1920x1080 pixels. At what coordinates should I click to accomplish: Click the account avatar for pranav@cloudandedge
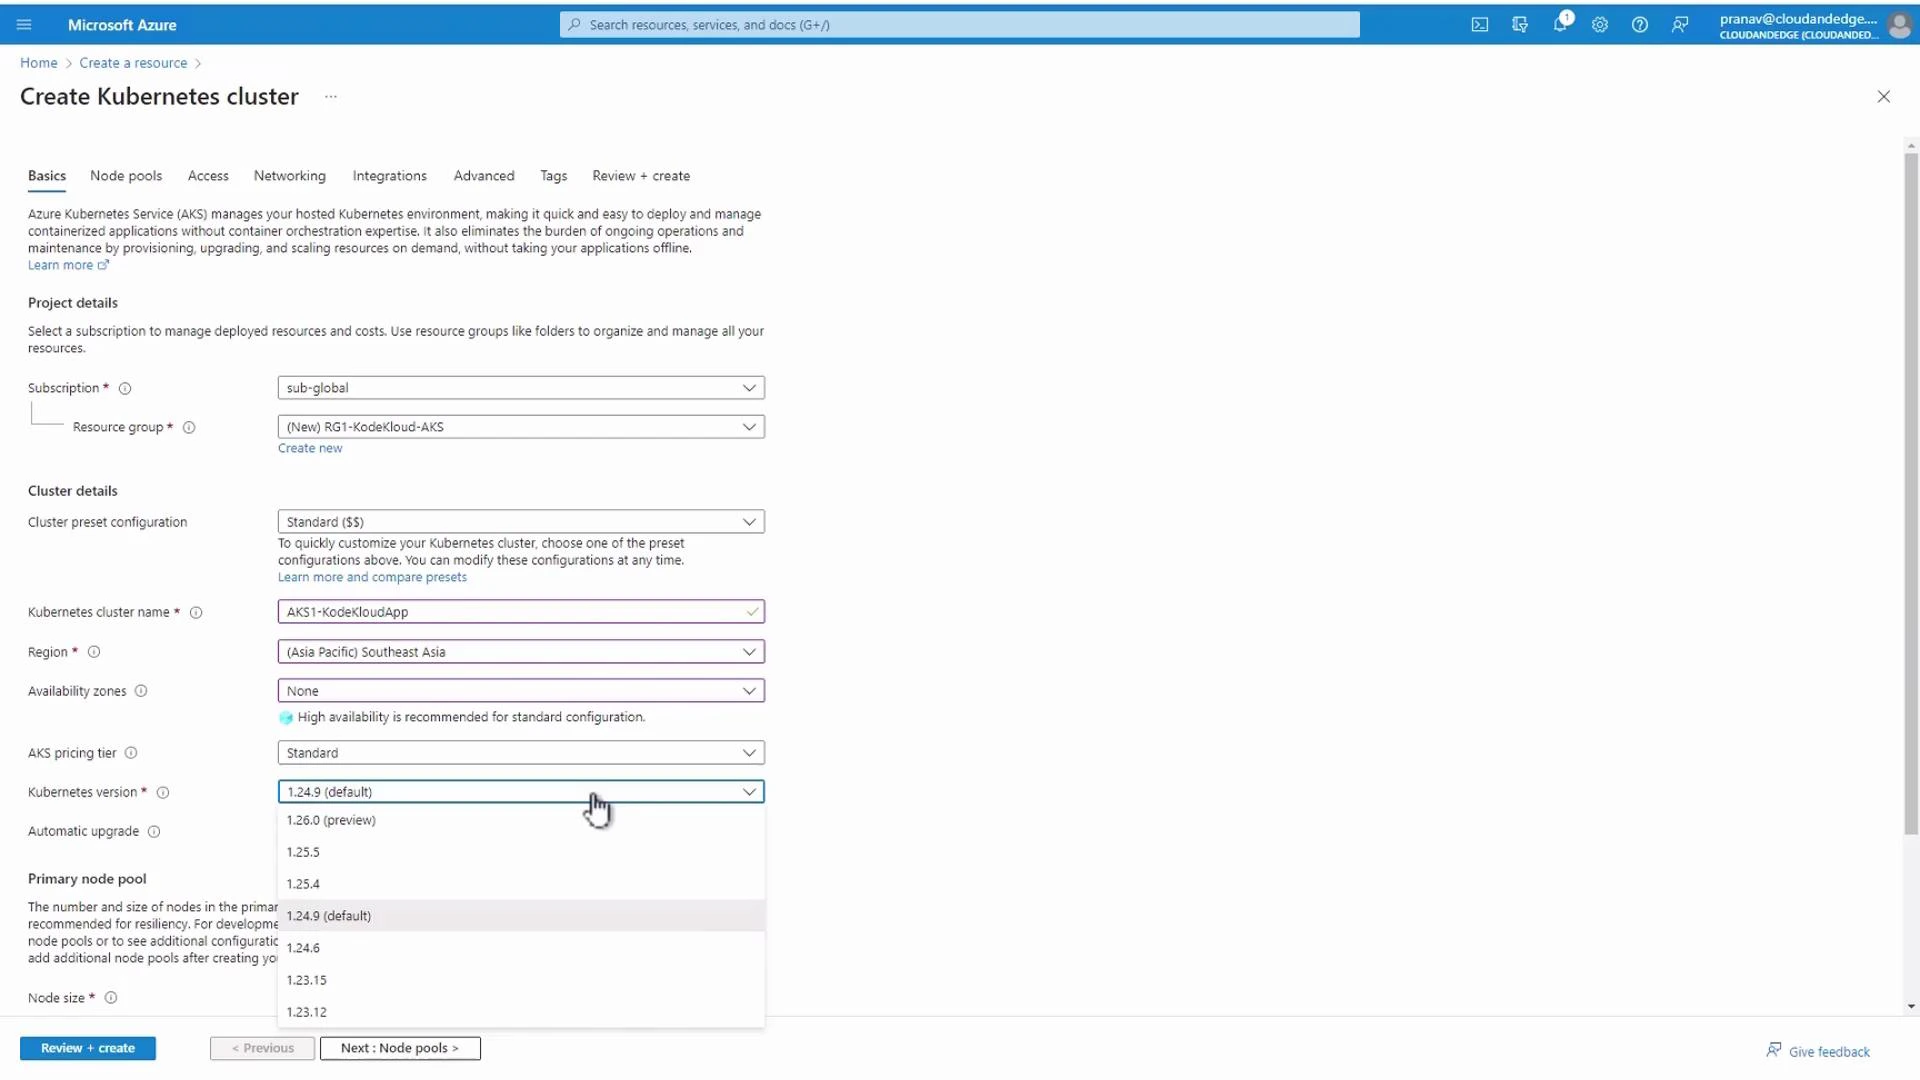[1898, 24]
